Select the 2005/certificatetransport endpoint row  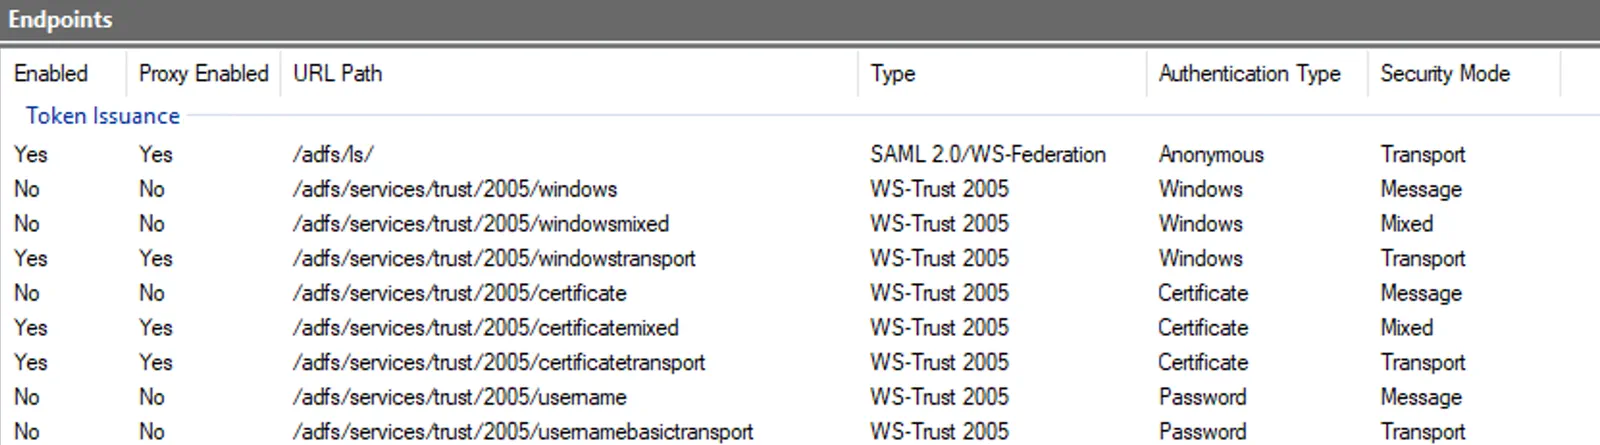(800, 362)
